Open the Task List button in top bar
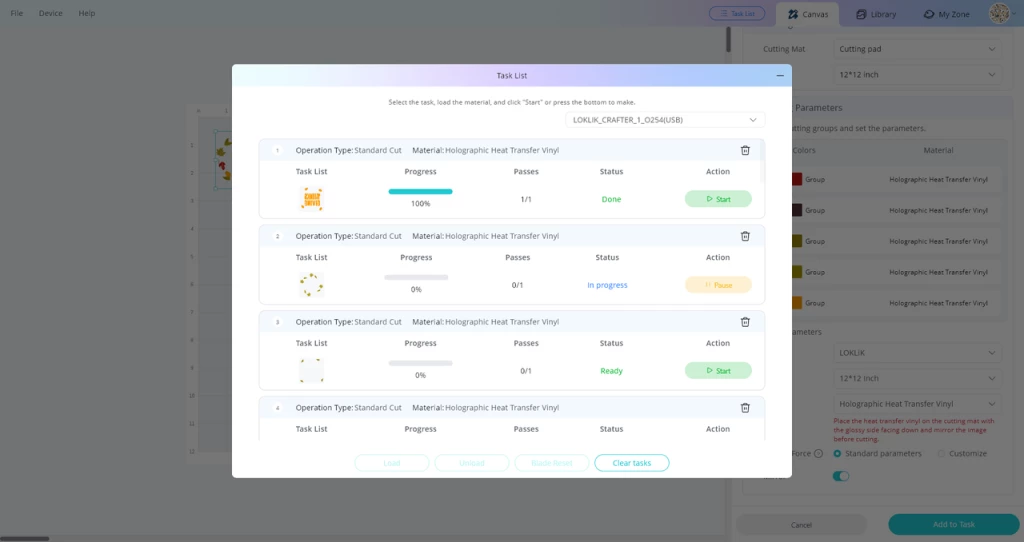The height and width of the screenshot is (542, 1024). point(737,13)
